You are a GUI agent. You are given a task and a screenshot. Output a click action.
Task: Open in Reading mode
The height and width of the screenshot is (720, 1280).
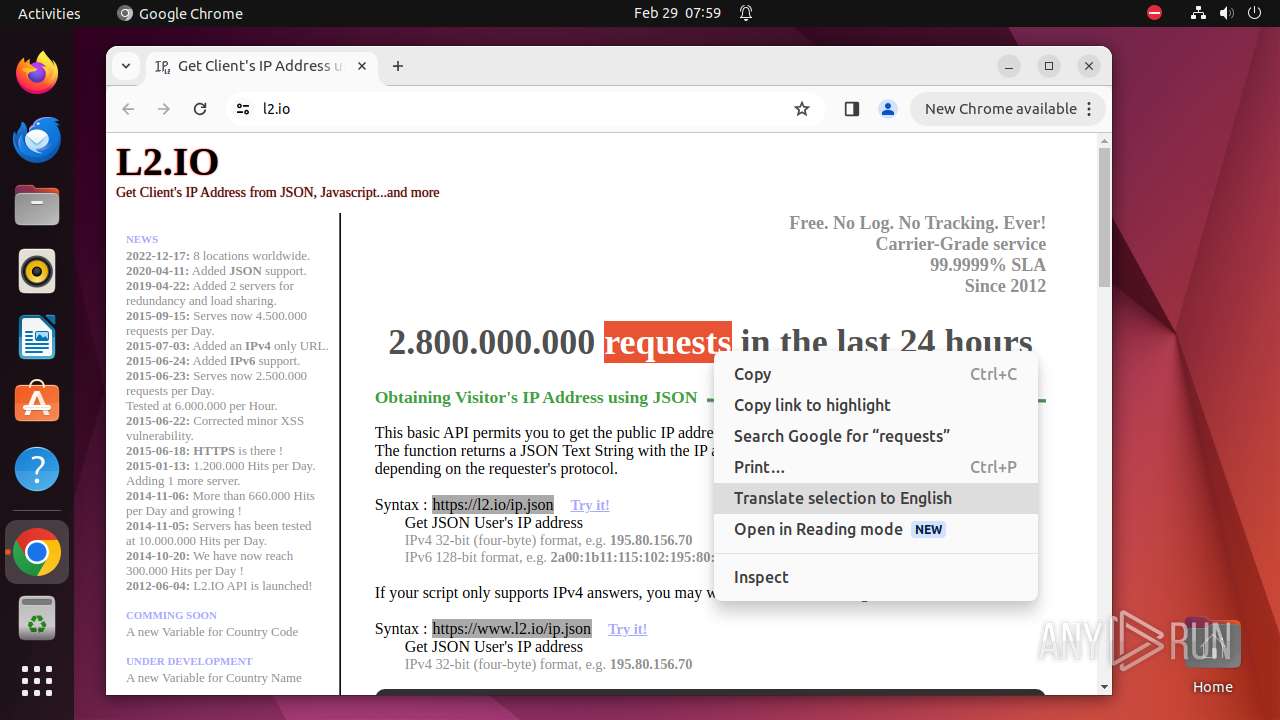(876, 529)
